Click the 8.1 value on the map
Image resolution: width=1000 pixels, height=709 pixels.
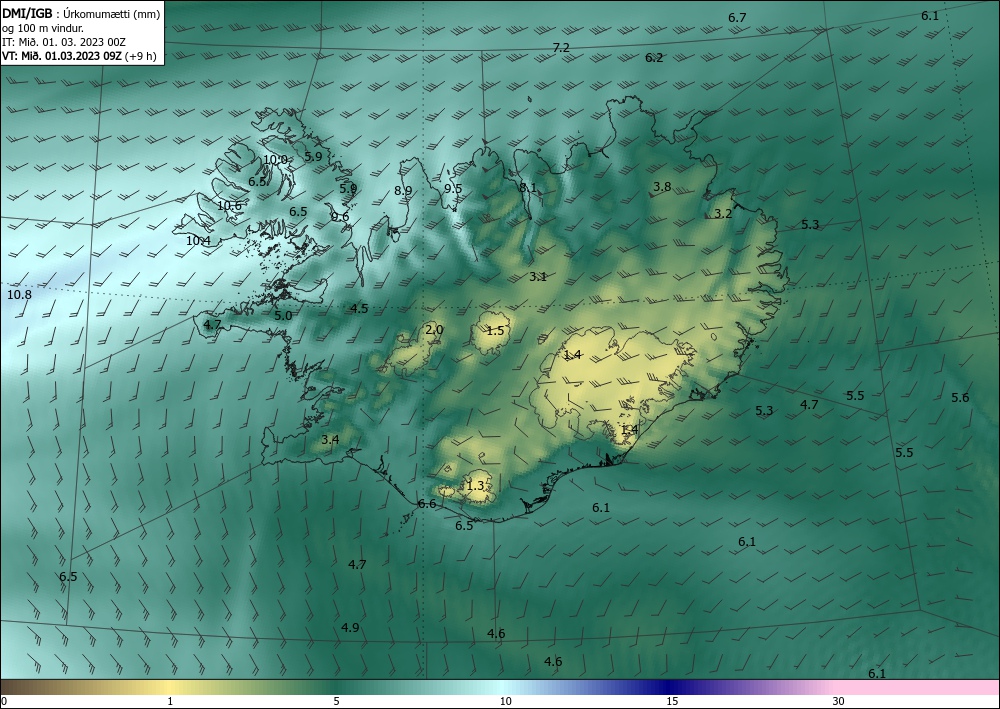tap(528, 188)
